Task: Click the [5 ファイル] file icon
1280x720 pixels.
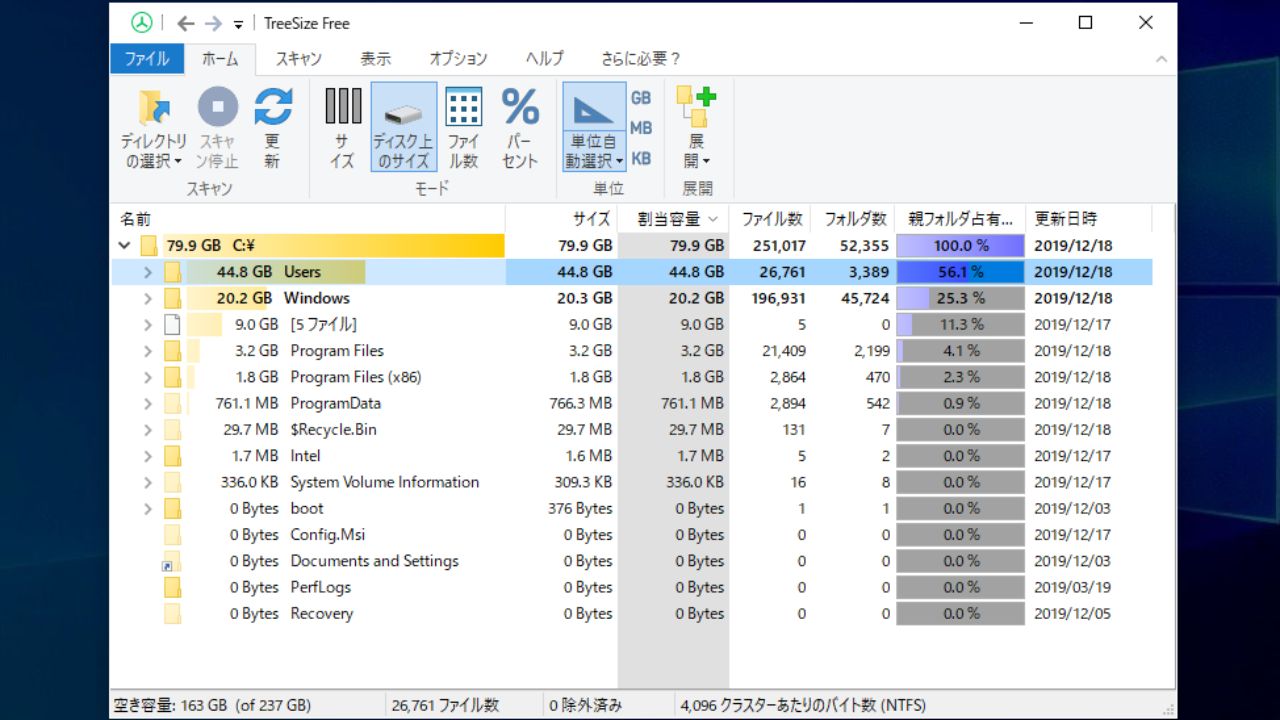Action: [173, 324]
